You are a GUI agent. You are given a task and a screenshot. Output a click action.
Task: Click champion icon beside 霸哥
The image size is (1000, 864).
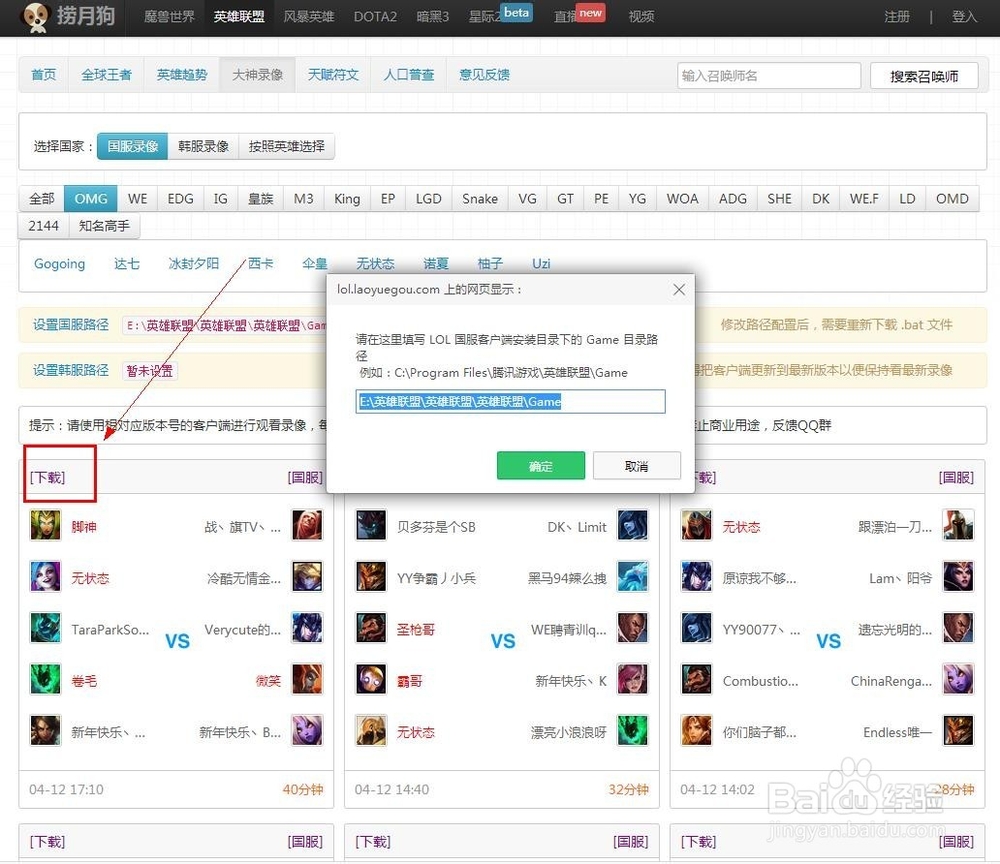coord(371,679)
